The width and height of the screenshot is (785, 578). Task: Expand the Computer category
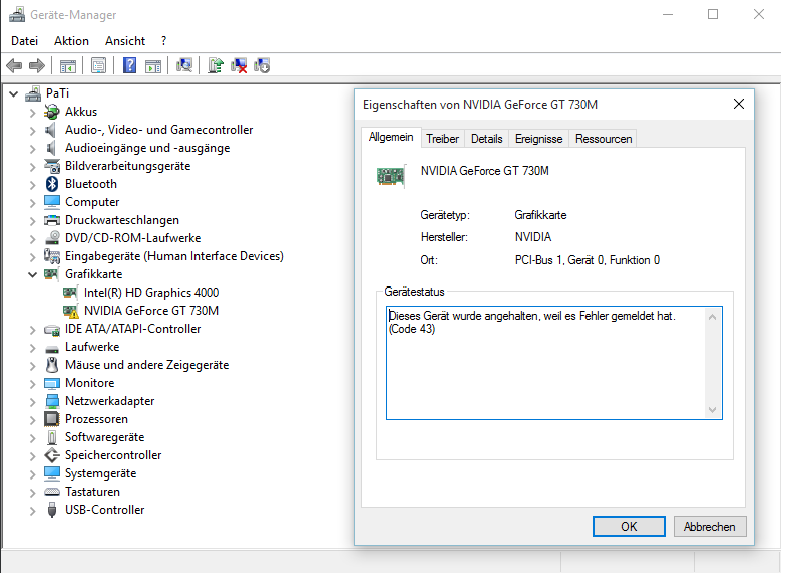(33, 203)
